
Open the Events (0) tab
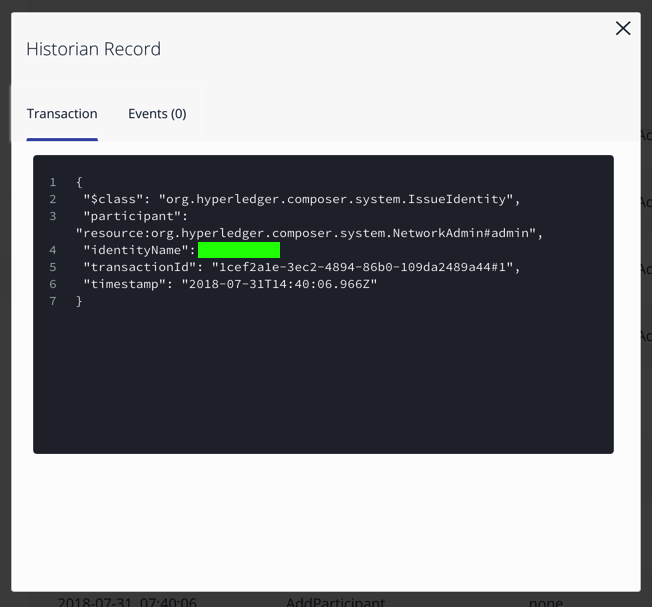[157, 114]
